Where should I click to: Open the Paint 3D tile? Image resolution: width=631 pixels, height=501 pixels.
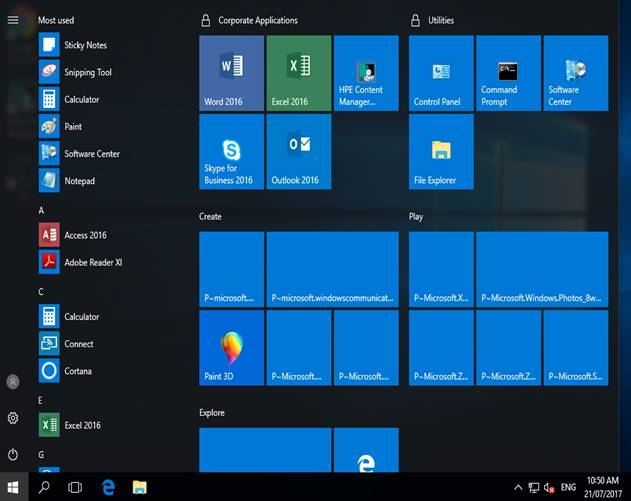[x=231, y=347]
